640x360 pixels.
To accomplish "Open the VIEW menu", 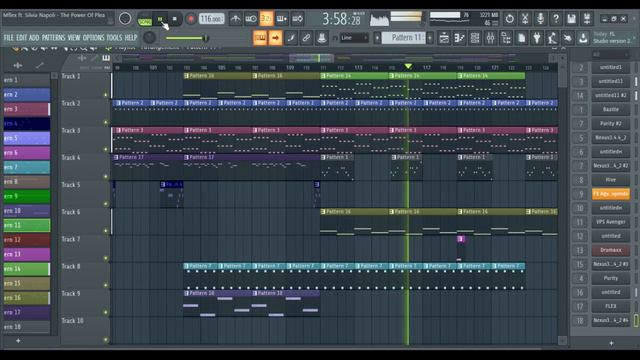I will coord(74,38).
